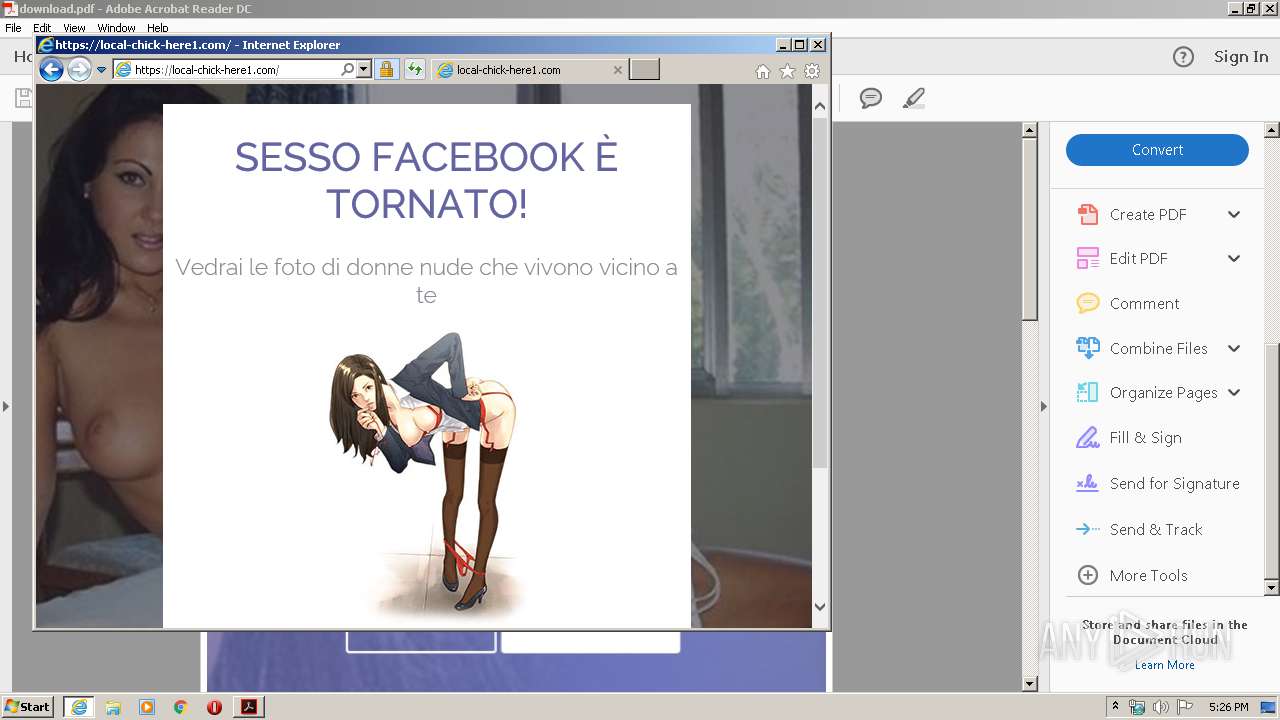The height and width of the screenshot is (720, 1280).
Task: Open a new Internet Explorer tab
Action: click(x=644, y=69)
